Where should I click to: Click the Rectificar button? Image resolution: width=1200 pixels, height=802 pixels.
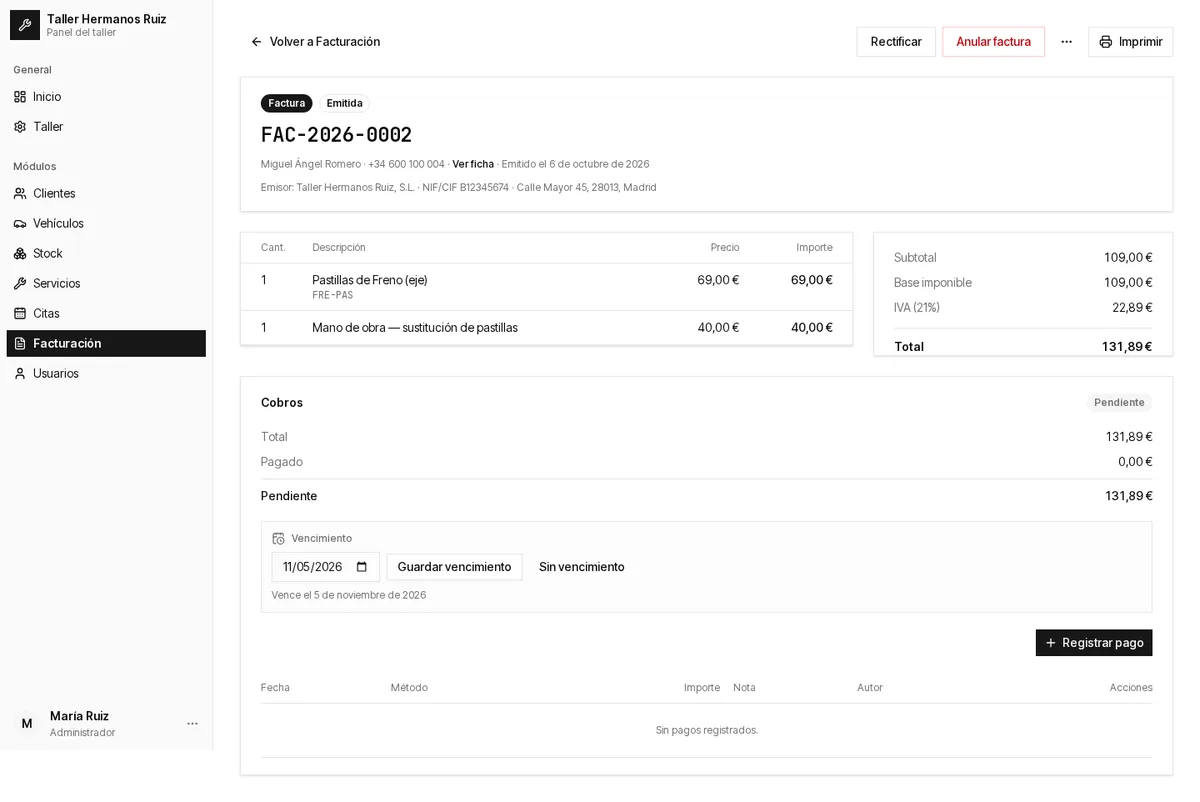(896, 42)
